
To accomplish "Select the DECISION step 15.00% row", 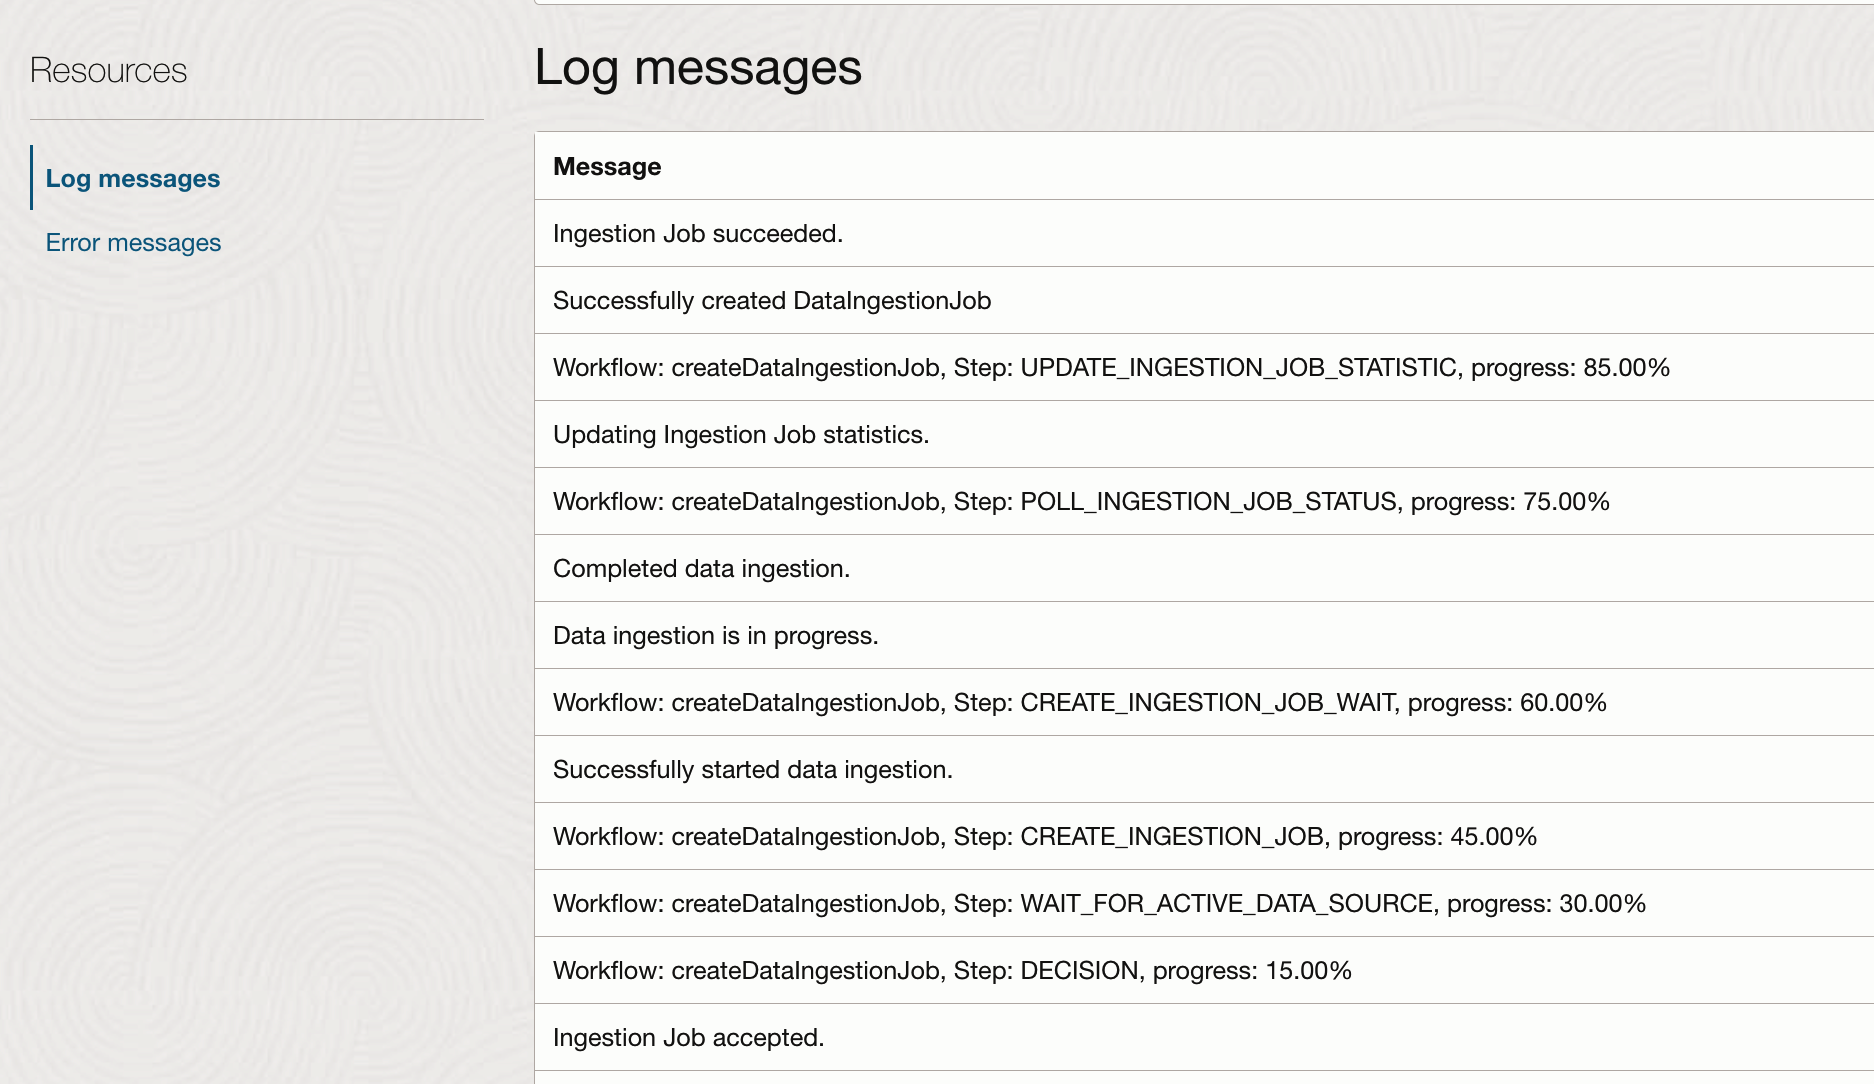I will click(x=951, y=971).
